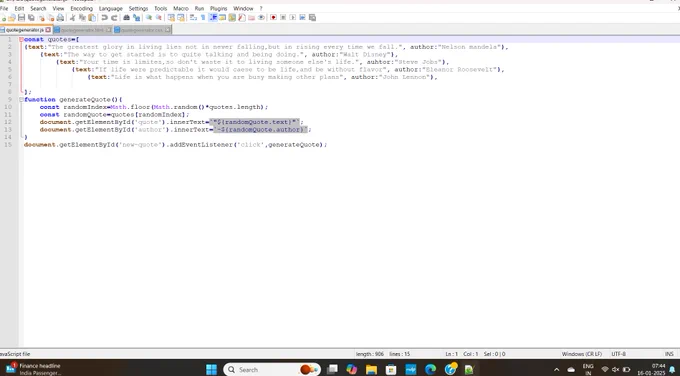680x376 pixels.
Task: Open the Windows Start button
Action: pos(211,369)
